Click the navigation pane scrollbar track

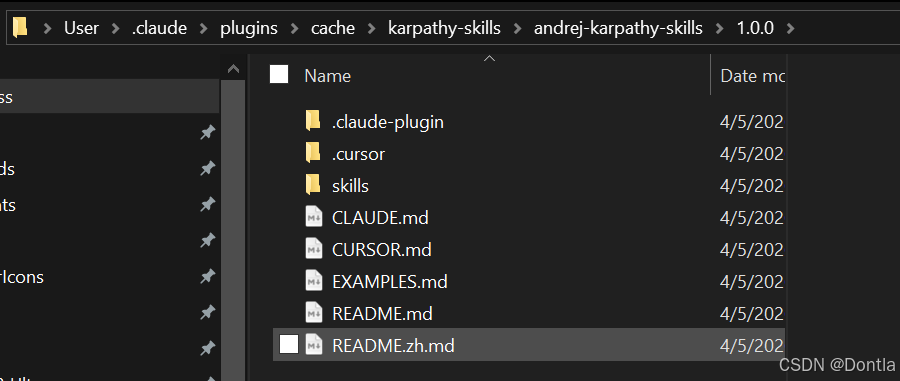233,230
